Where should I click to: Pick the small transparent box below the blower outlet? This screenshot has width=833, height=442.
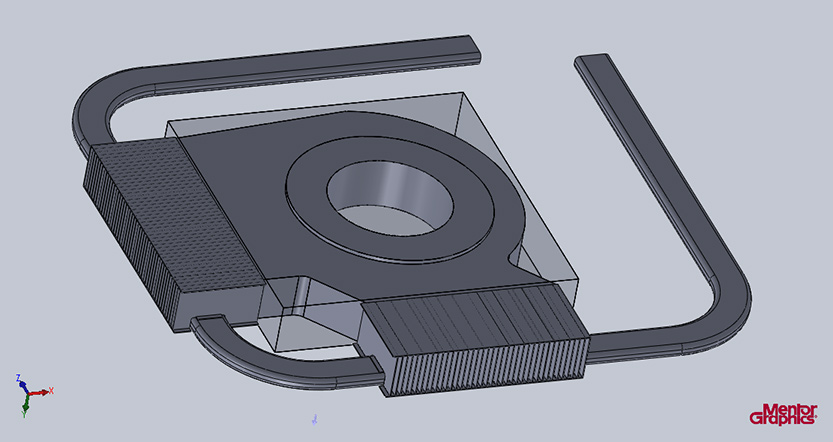pyautogui.click(x=308, y=325)
